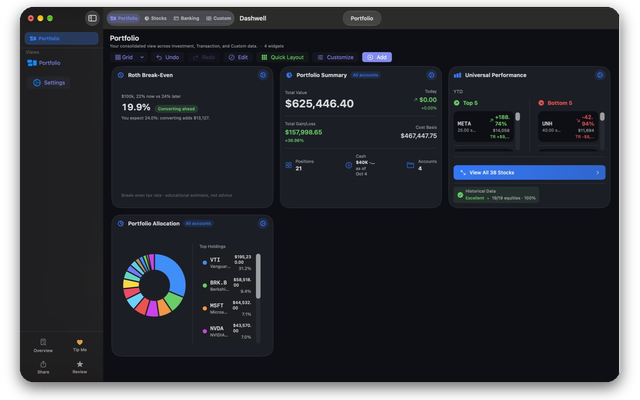Switch to the Banking tab
This screenshot has height=400, width=640.
tap(187, 18)
